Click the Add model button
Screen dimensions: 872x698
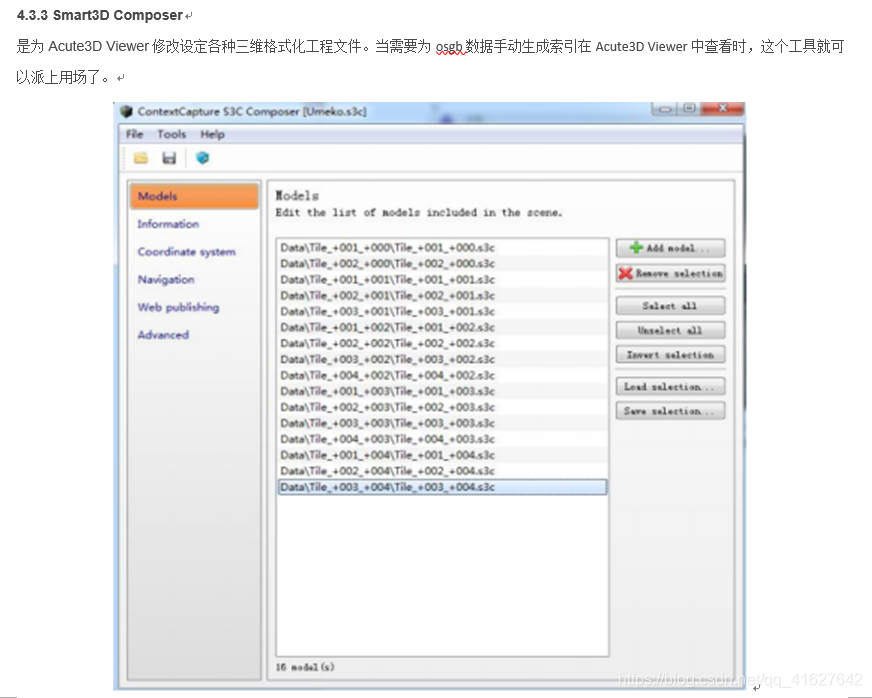click(670, 248)
